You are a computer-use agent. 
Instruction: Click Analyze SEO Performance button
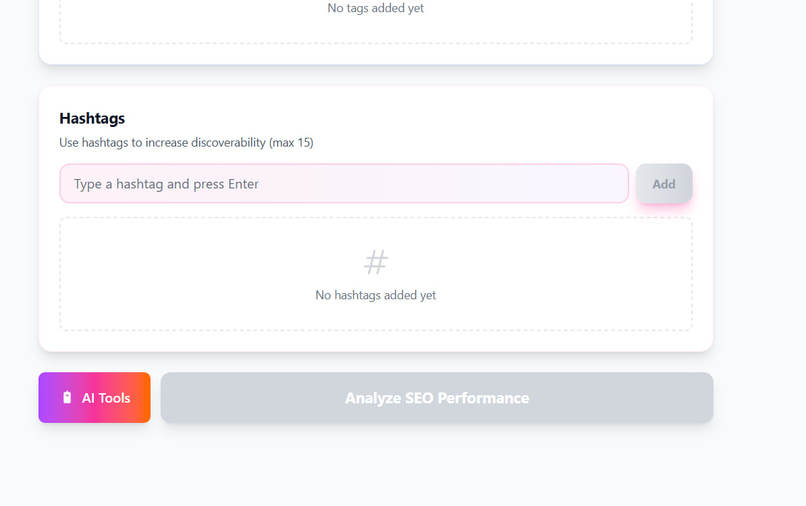pos(437,397)
